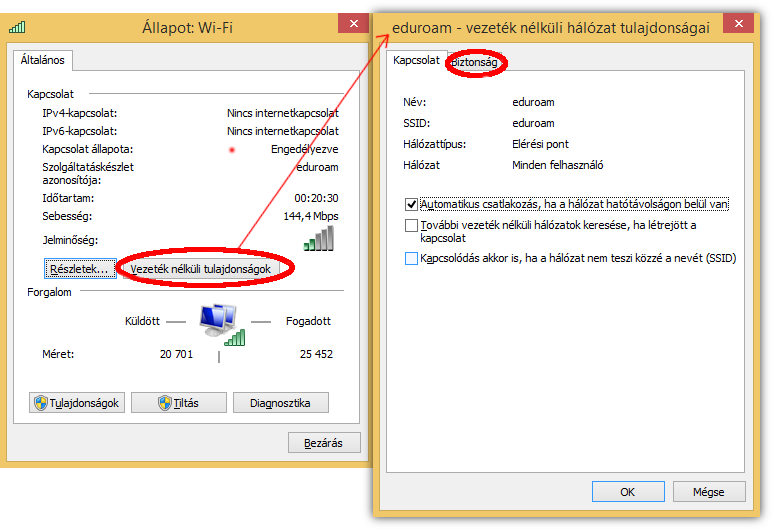Click the SSID value eduroam

click(533, 123)
